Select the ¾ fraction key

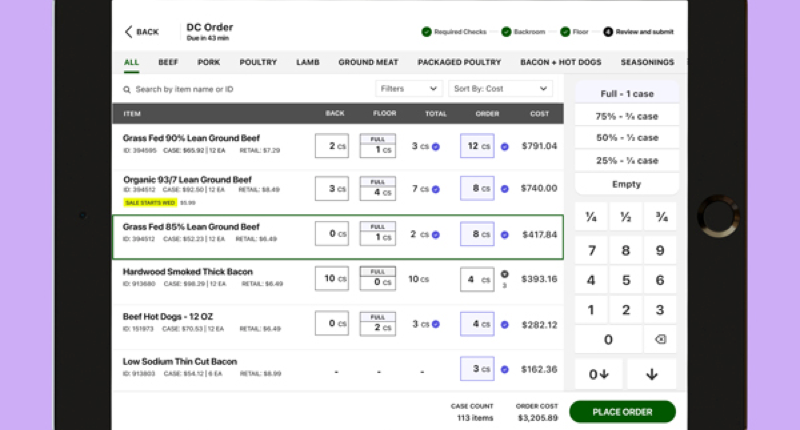click(661, 217)
